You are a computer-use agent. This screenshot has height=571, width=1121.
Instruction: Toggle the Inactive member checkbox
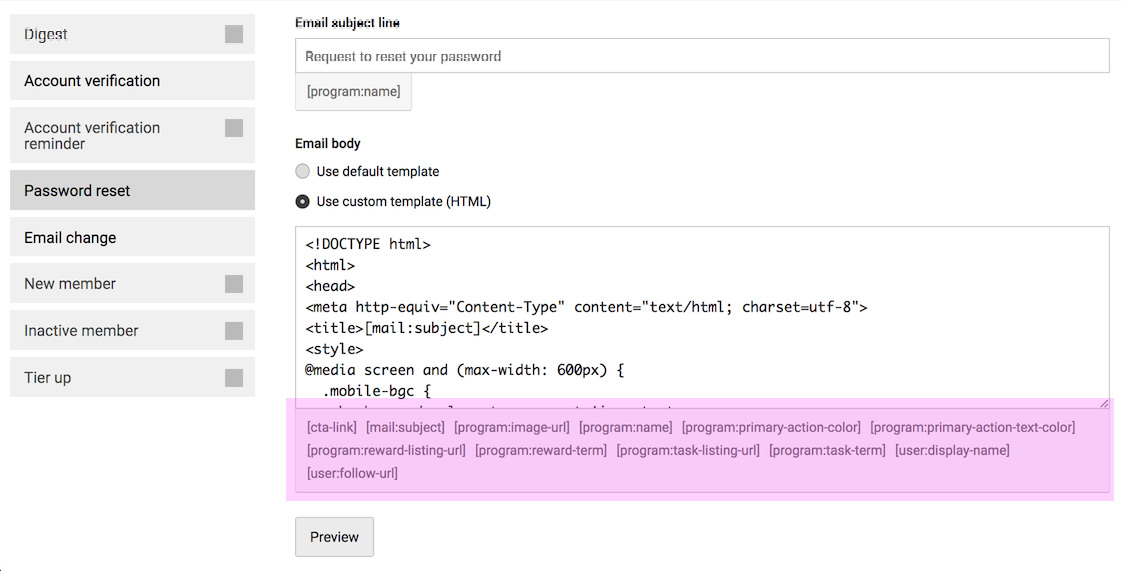pos(234,331)
